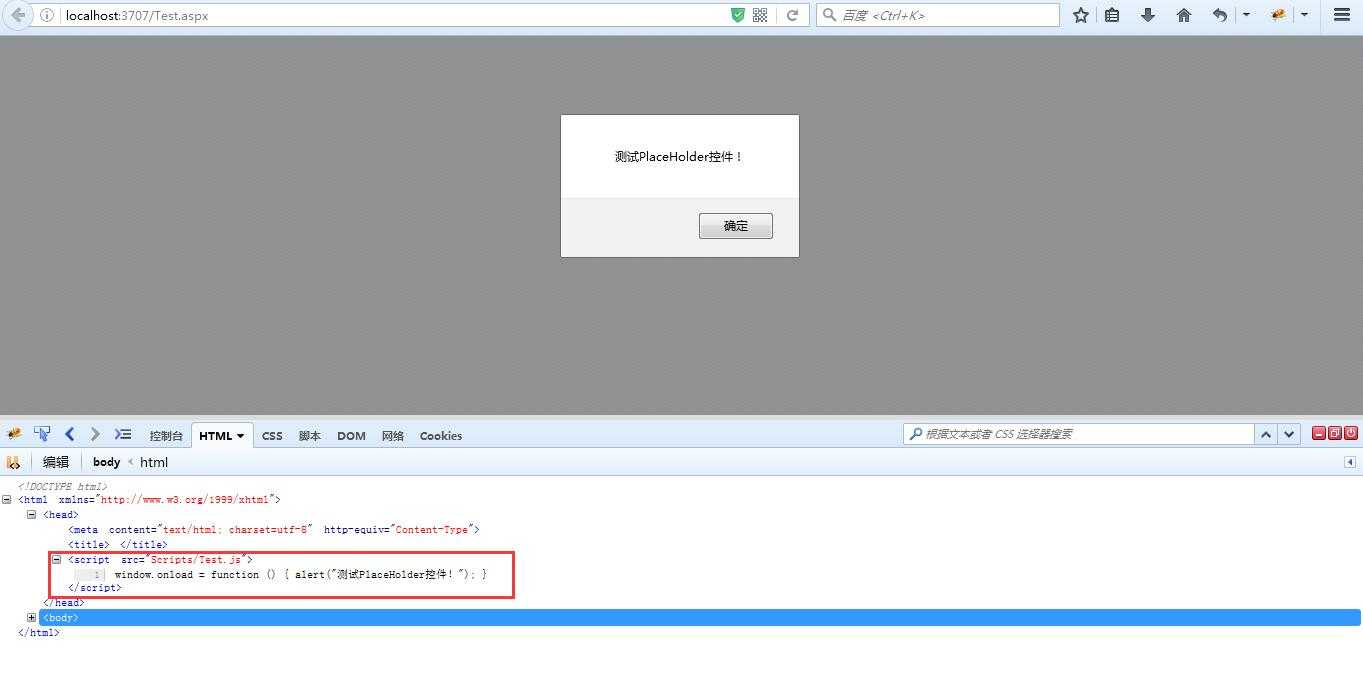1363x692 pixels.
Task: Open the downloads arrow icon
Action: 1148,15
